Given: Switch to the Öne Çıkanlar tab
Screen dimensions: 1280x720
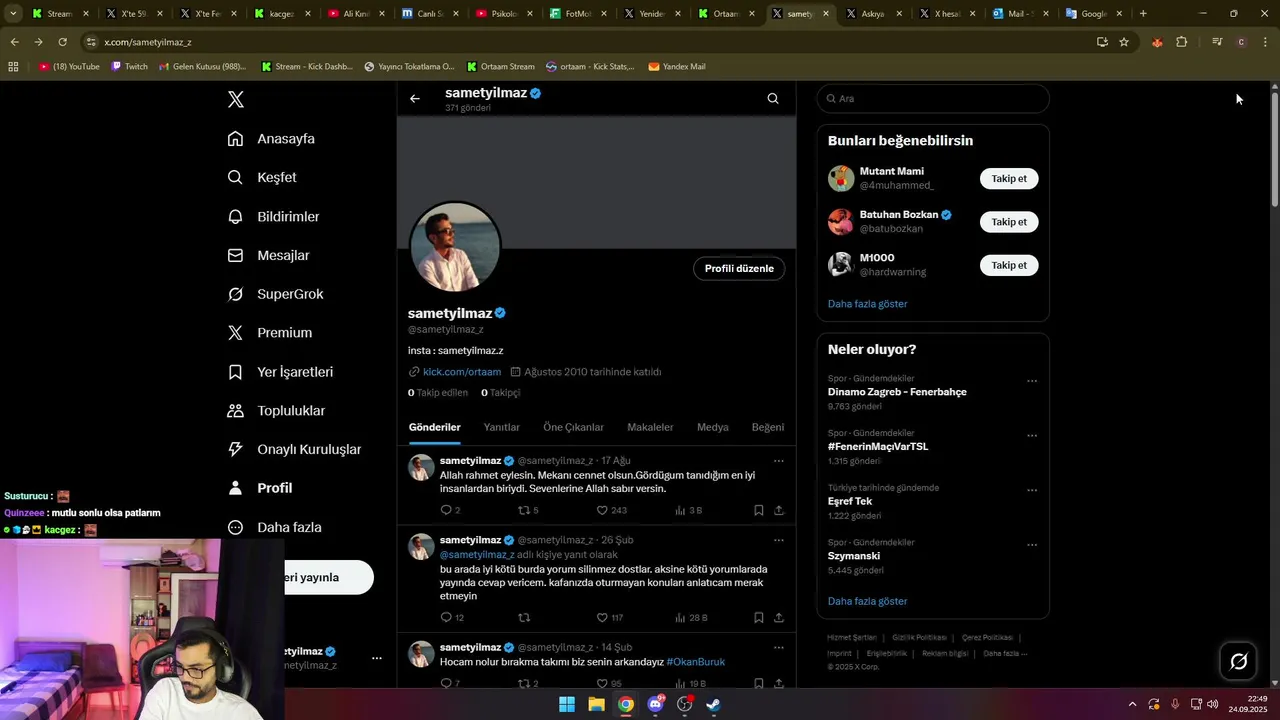Looking at the screenshot, I should [x=574, y=427].
